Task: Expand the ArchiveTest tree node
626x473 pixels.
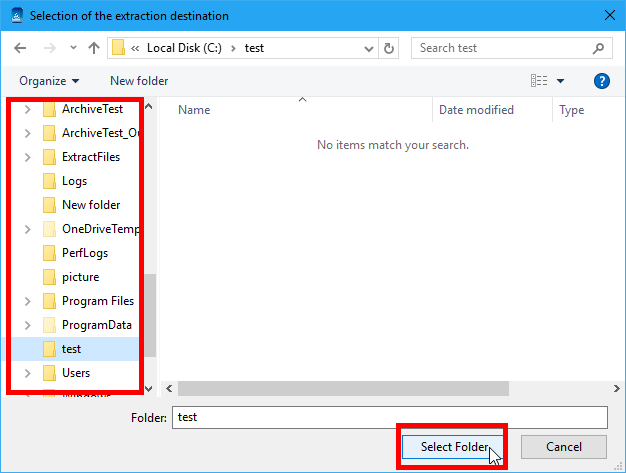Action: coord(27,109)
